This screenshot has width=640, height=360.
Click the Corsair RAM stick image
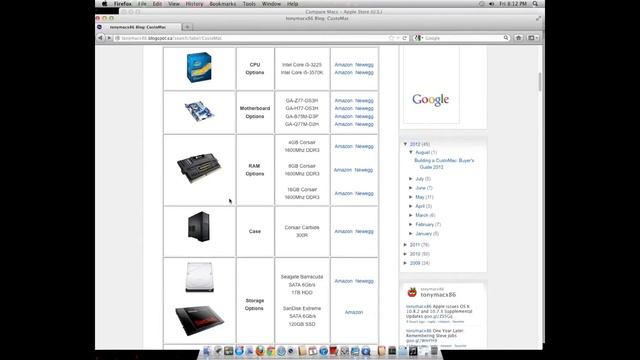[x=199, y=167]
